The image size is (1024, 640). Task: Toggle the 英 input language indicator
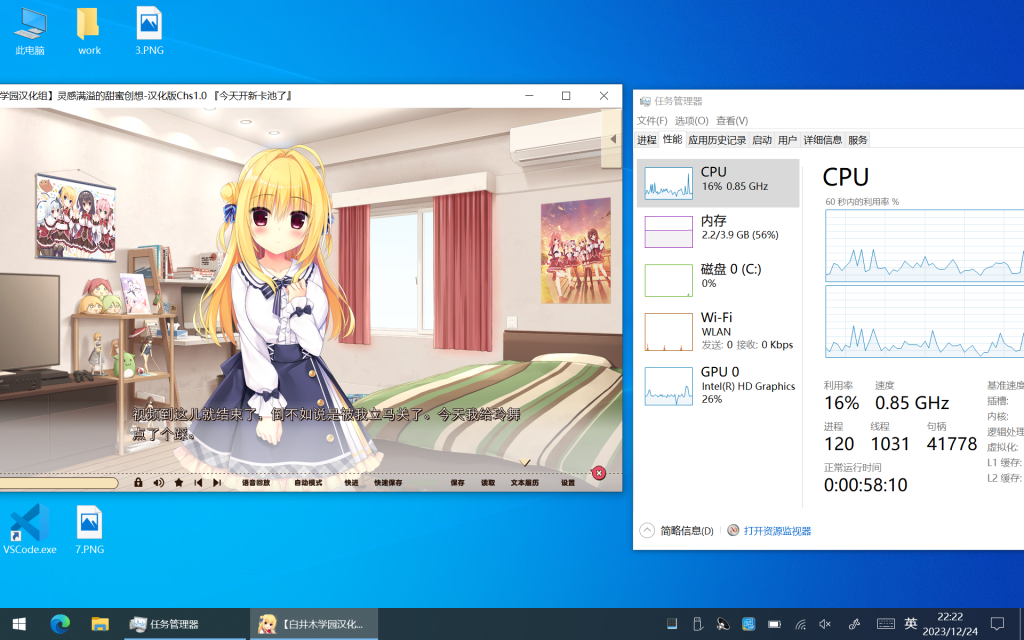(x=911, y=624)
